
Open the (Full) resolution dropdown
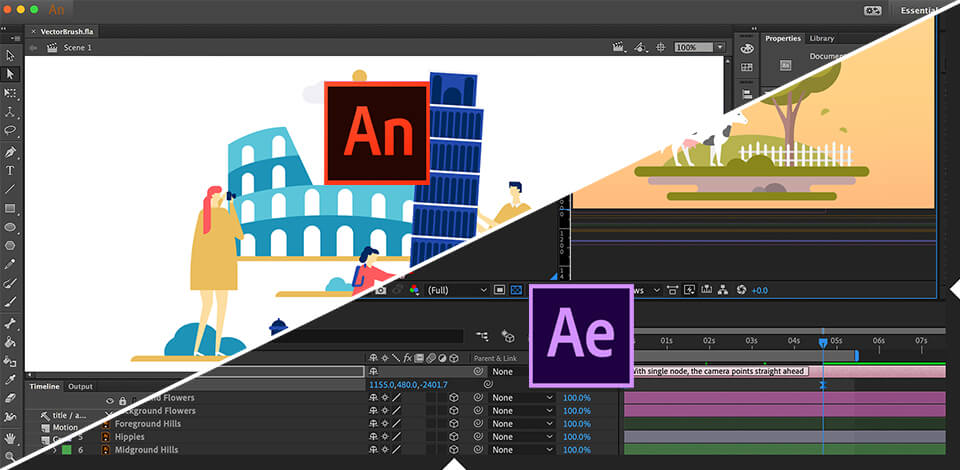[457, 290]
